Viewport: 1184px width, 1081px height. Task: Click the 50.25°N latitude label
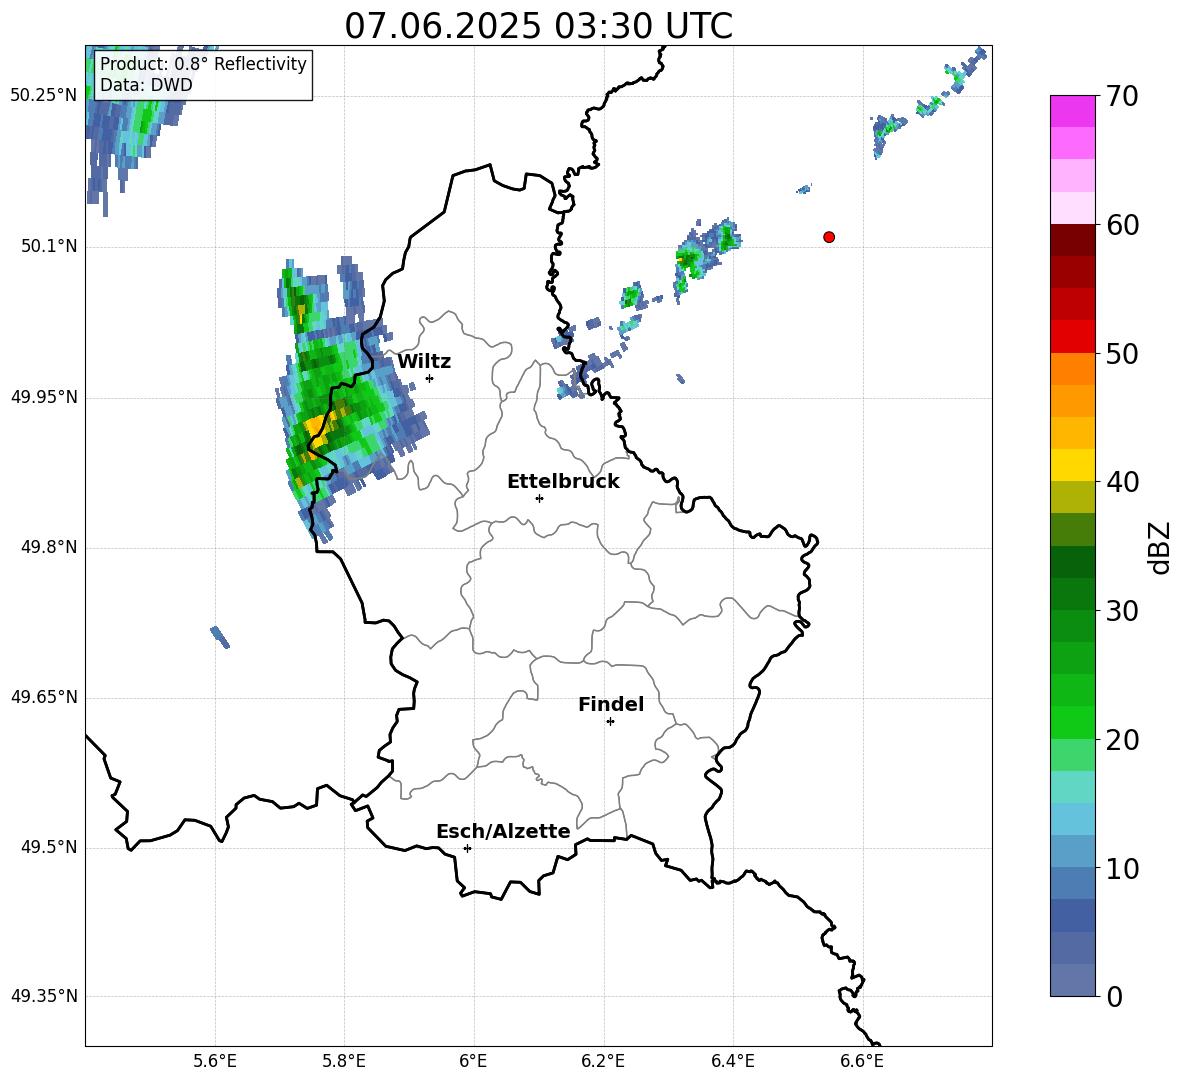tap(44, 96)
